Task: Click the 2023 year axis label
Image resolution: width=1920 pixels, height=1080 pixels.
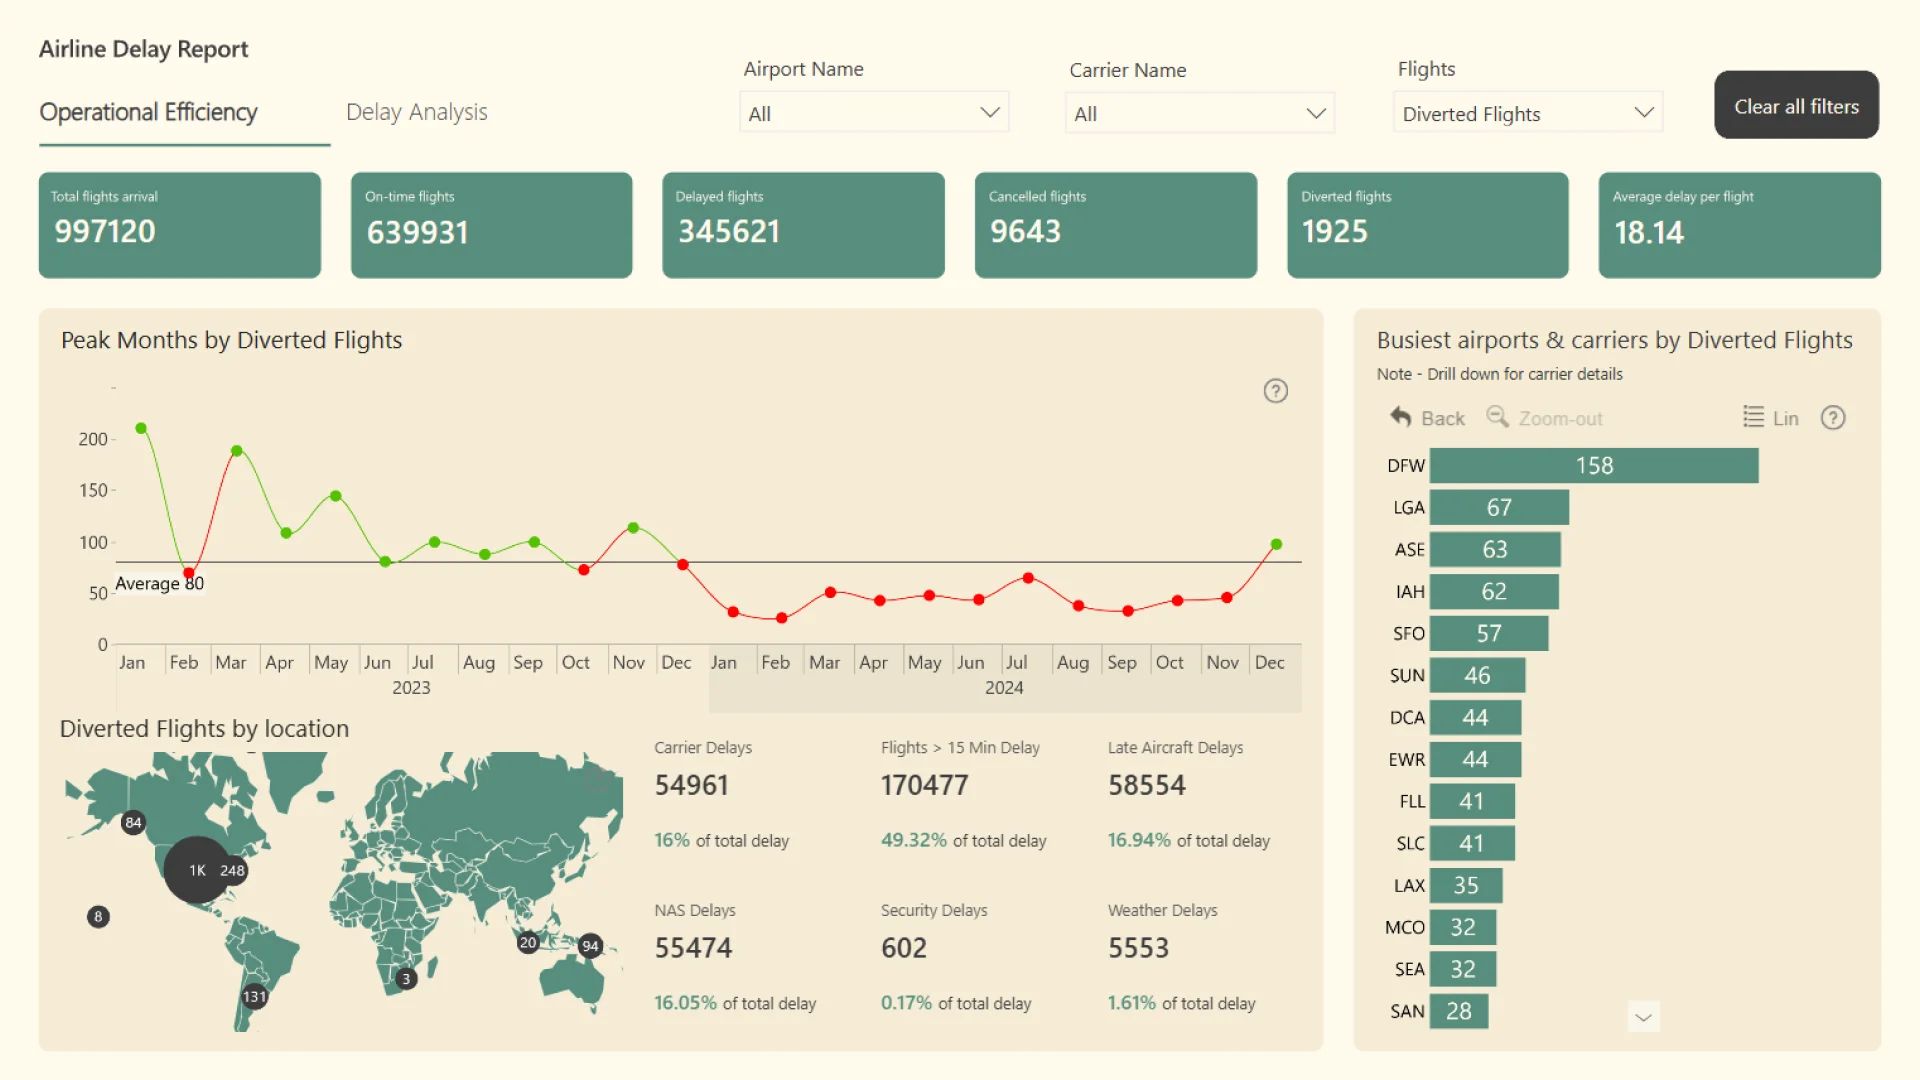Action: [411, 688]
